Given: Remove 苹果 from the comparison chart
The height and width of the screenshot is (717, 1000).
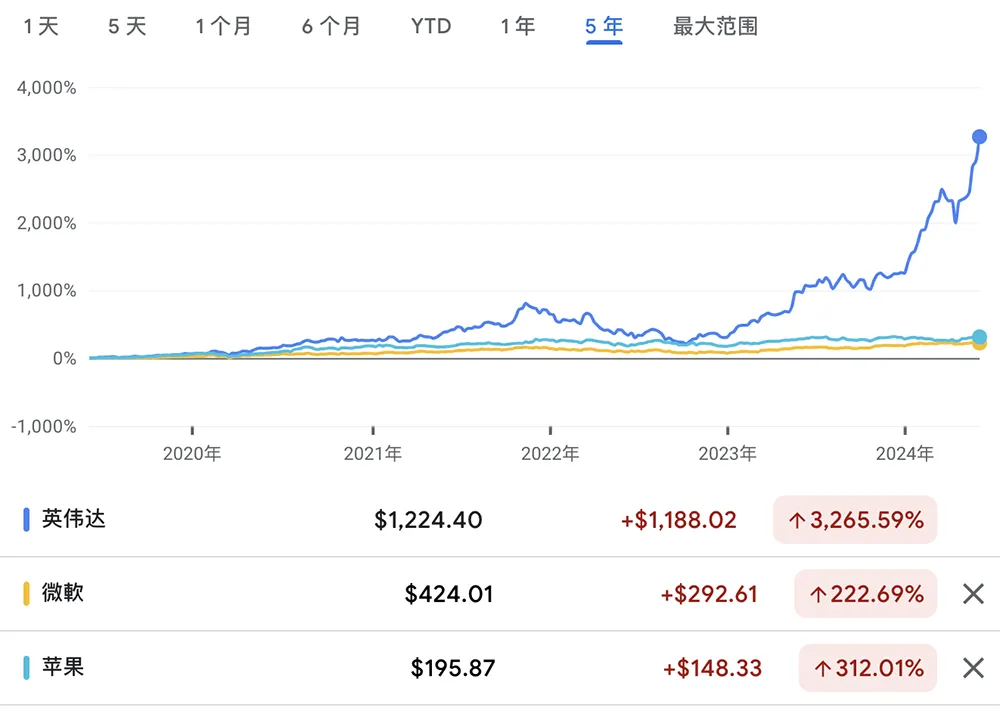Looking at the screenshot, I should pos(973,668).
